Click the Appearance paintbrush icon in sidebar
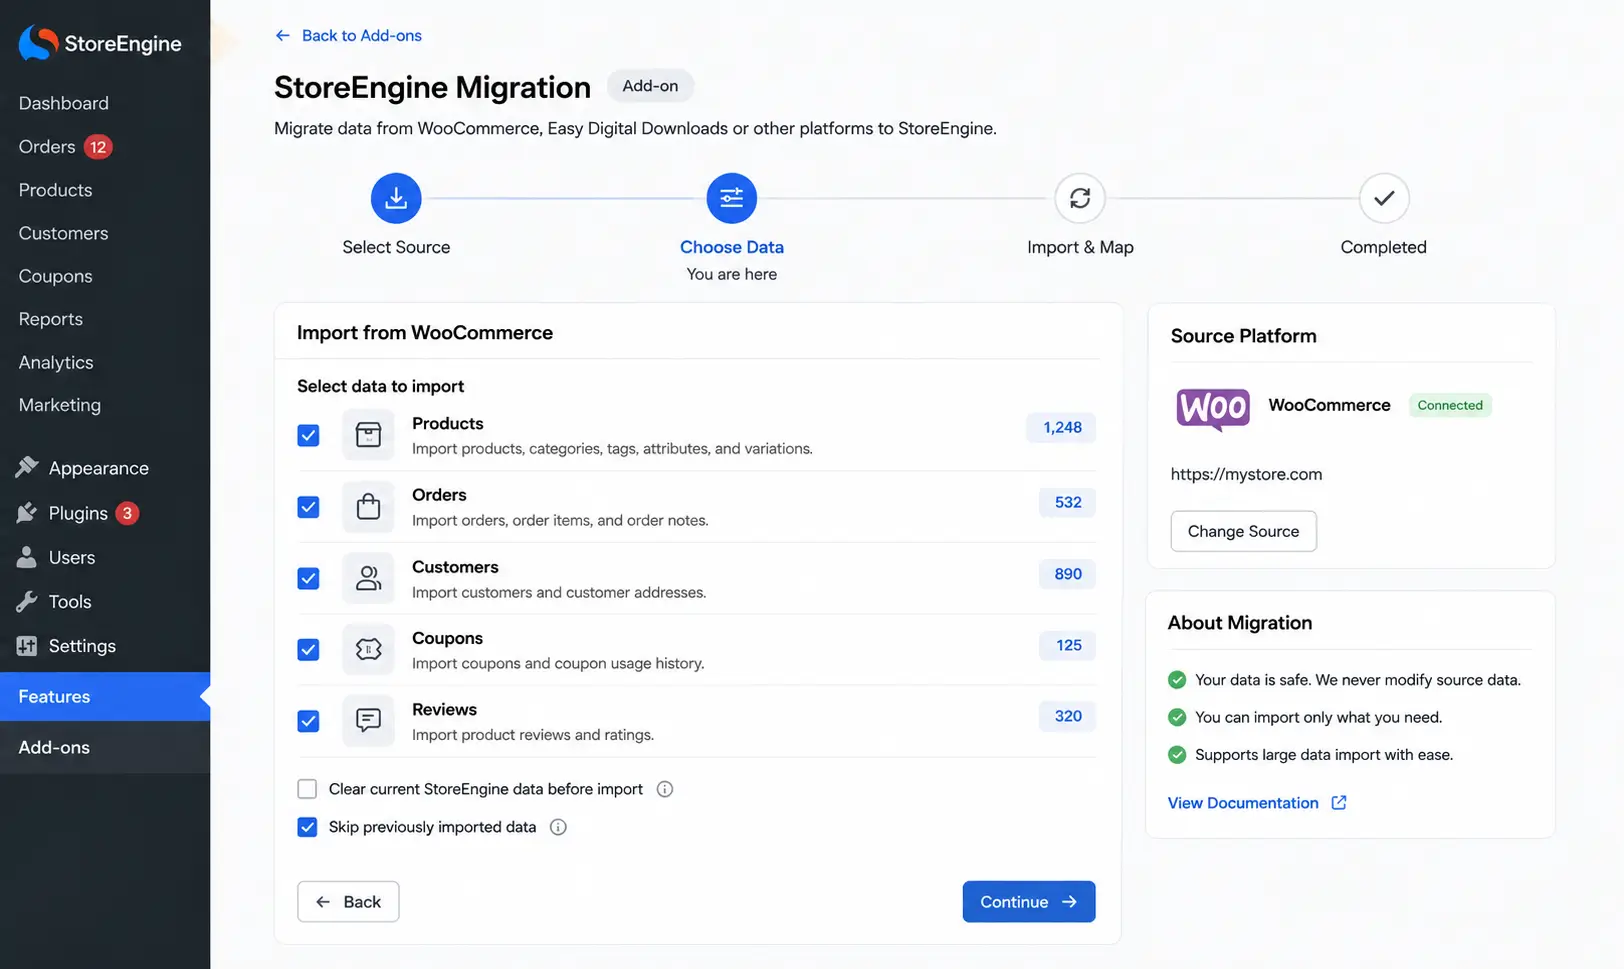 click(x=27, y=467)
